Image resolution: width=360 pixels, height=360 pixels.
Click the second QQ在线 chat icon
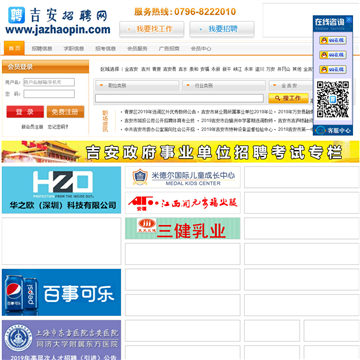coord(333,55)
